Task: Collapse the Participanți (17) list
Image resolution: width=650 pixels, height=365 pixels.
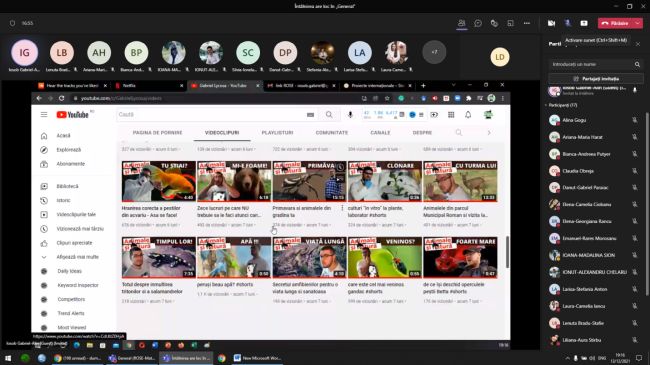Action: coord(546,105)
